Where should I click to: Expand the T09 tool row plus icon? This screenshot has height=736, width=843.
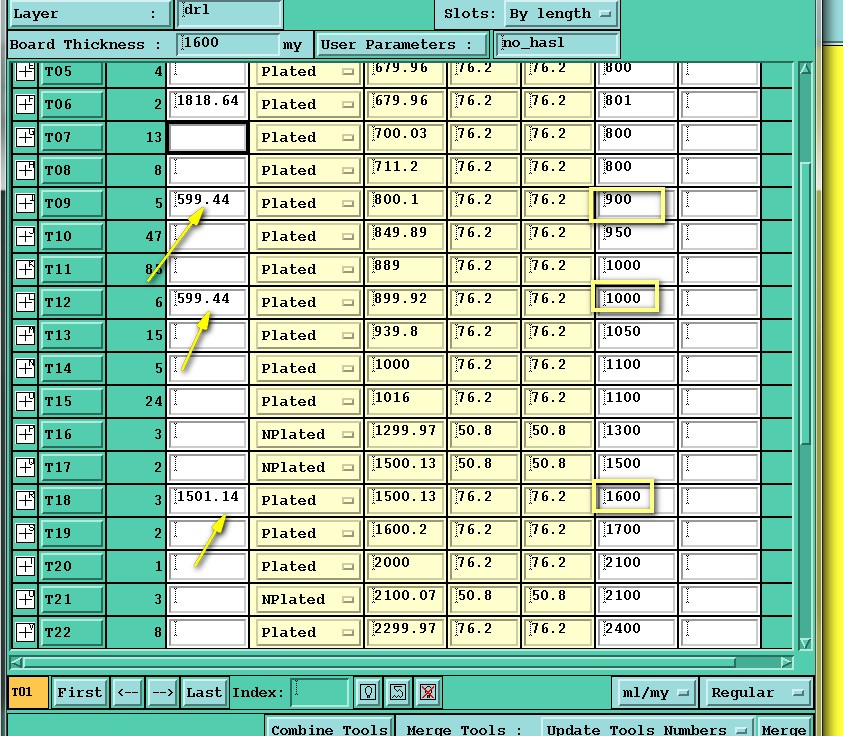pyautogui.click(x=25, y=203)
